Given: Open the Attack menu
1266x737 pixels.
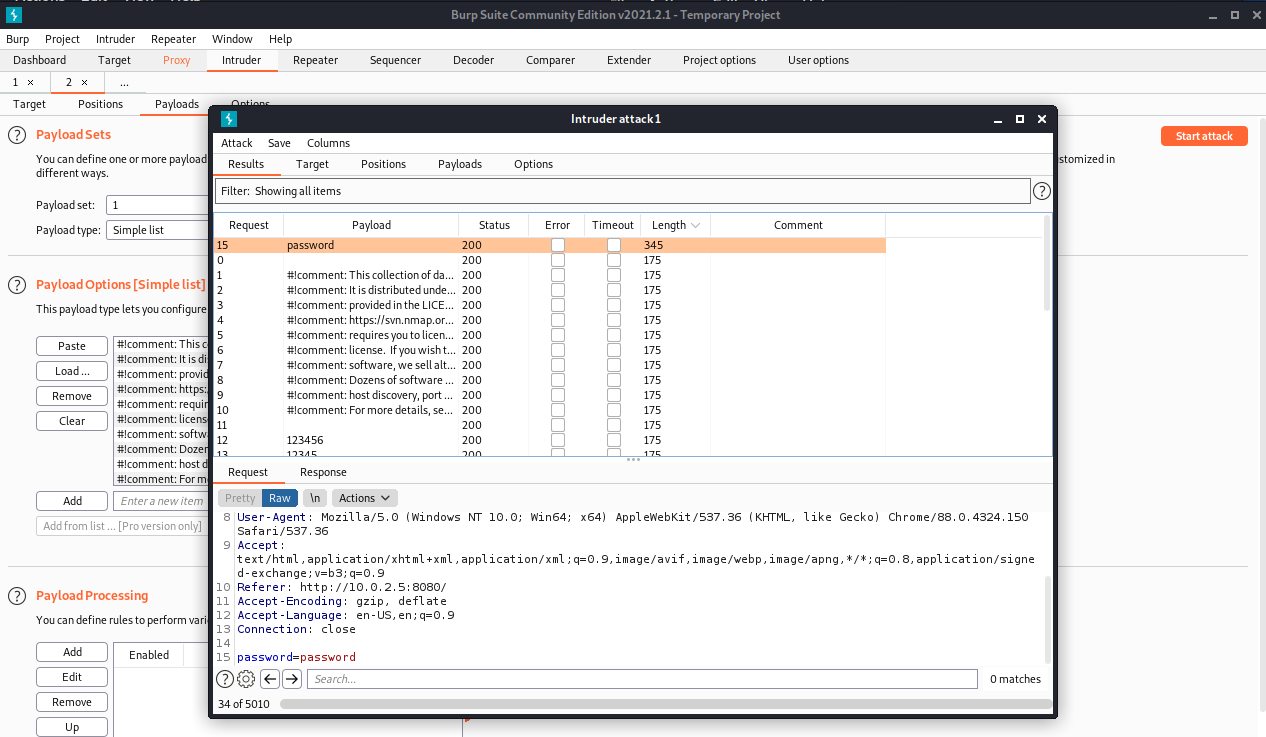Looking at the screenshot, I should pos(237,143).
